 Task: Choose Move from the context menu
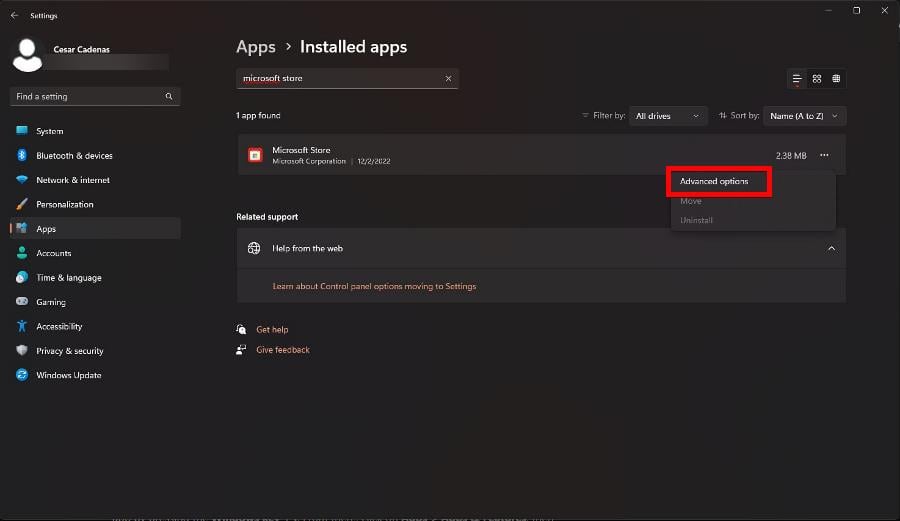click(x=690, y=201)
